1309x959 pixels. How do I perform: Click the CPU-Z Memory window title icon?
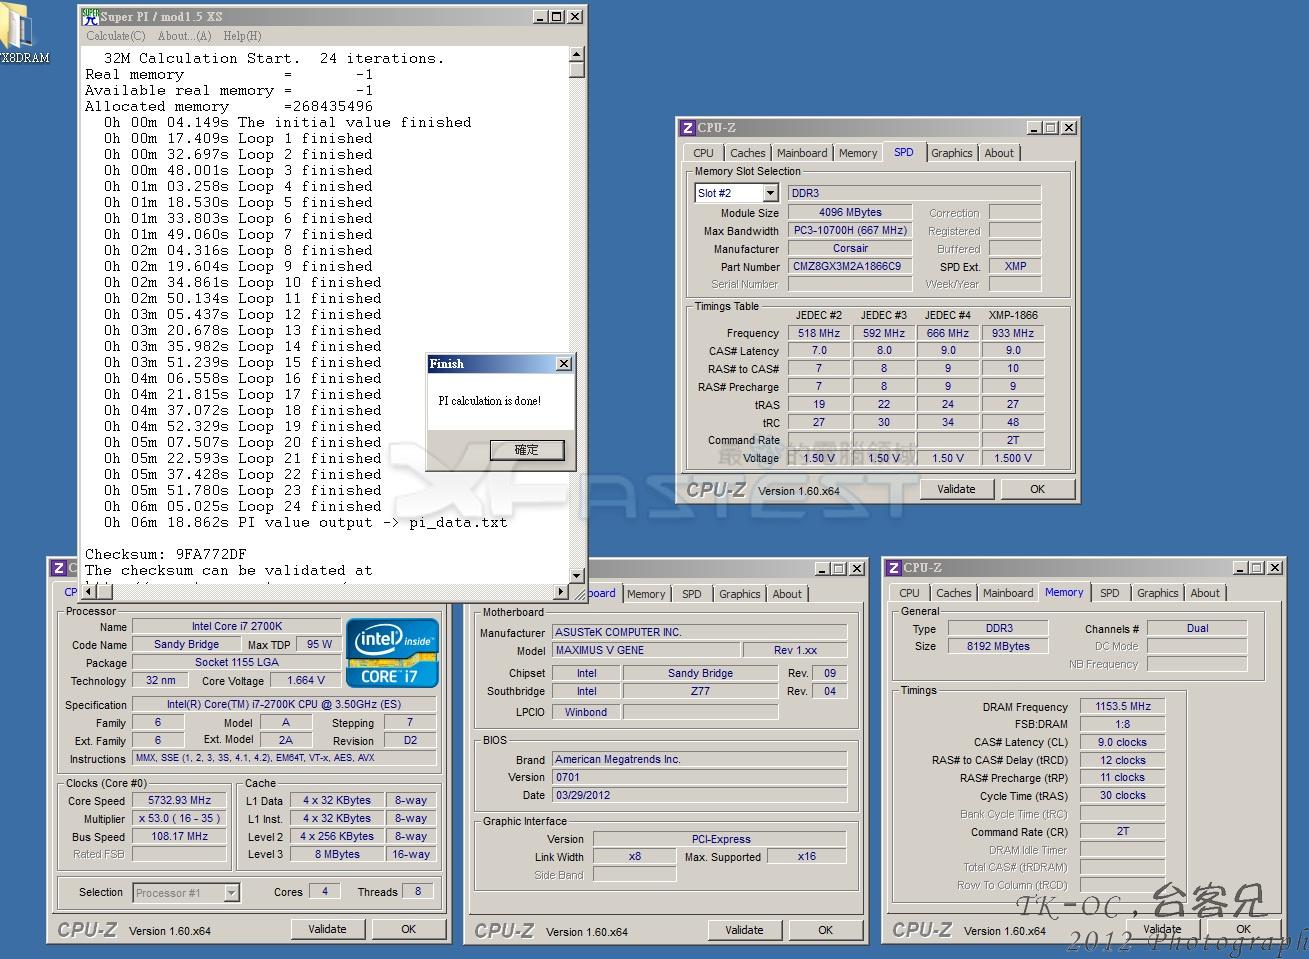[x=893, y=568]
